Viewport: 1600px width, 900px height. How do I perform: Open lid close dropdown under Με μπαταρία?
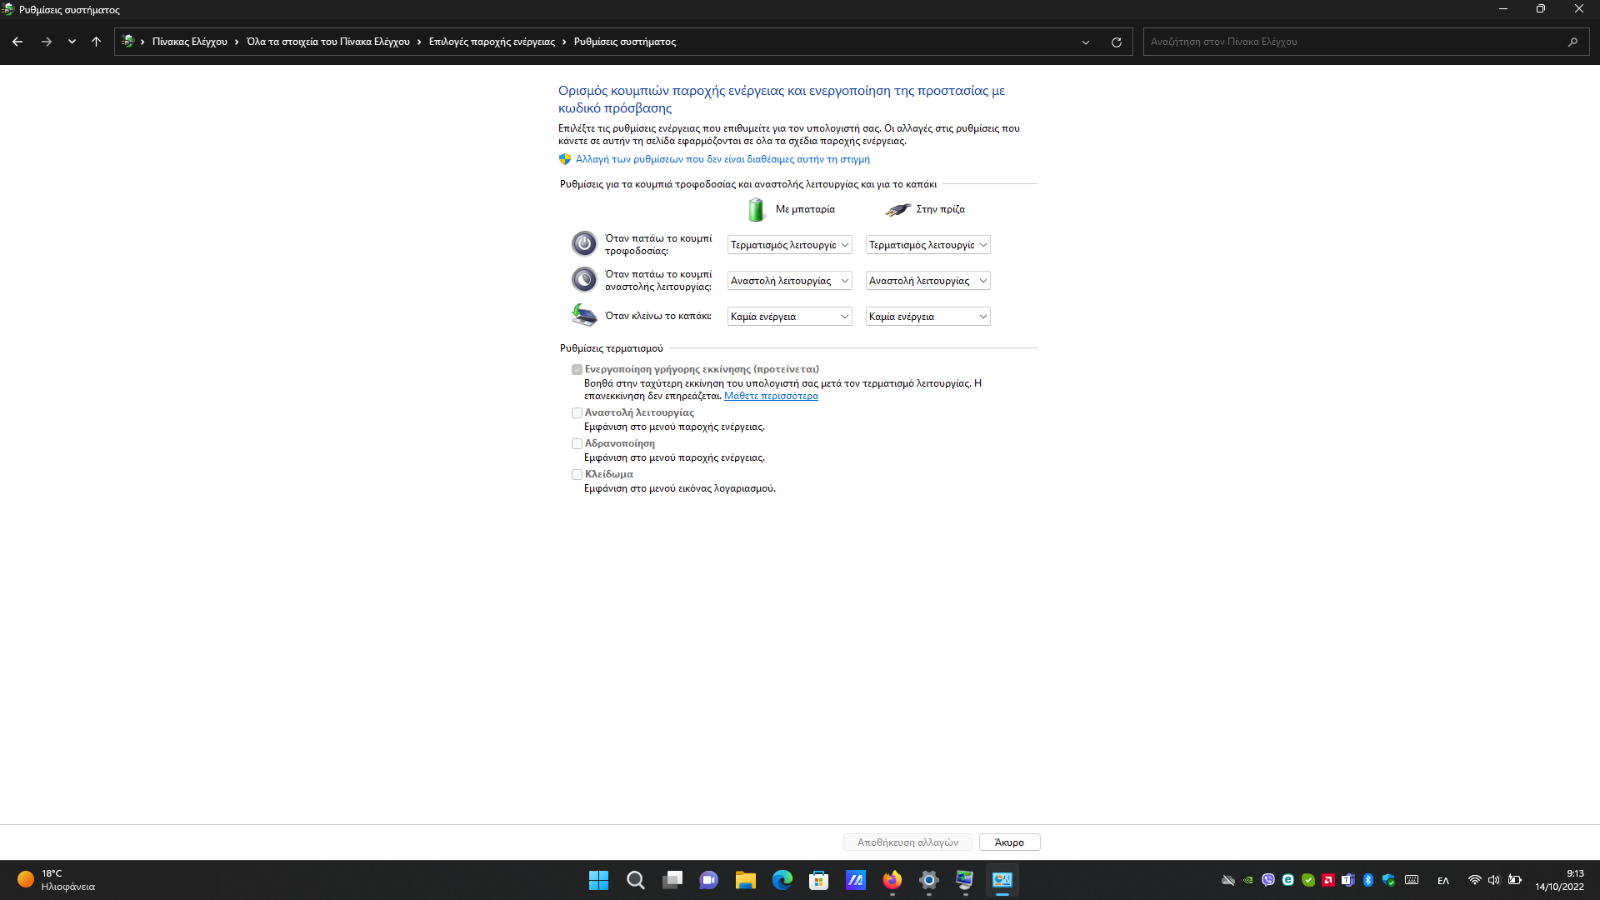(x=789, y=317)
